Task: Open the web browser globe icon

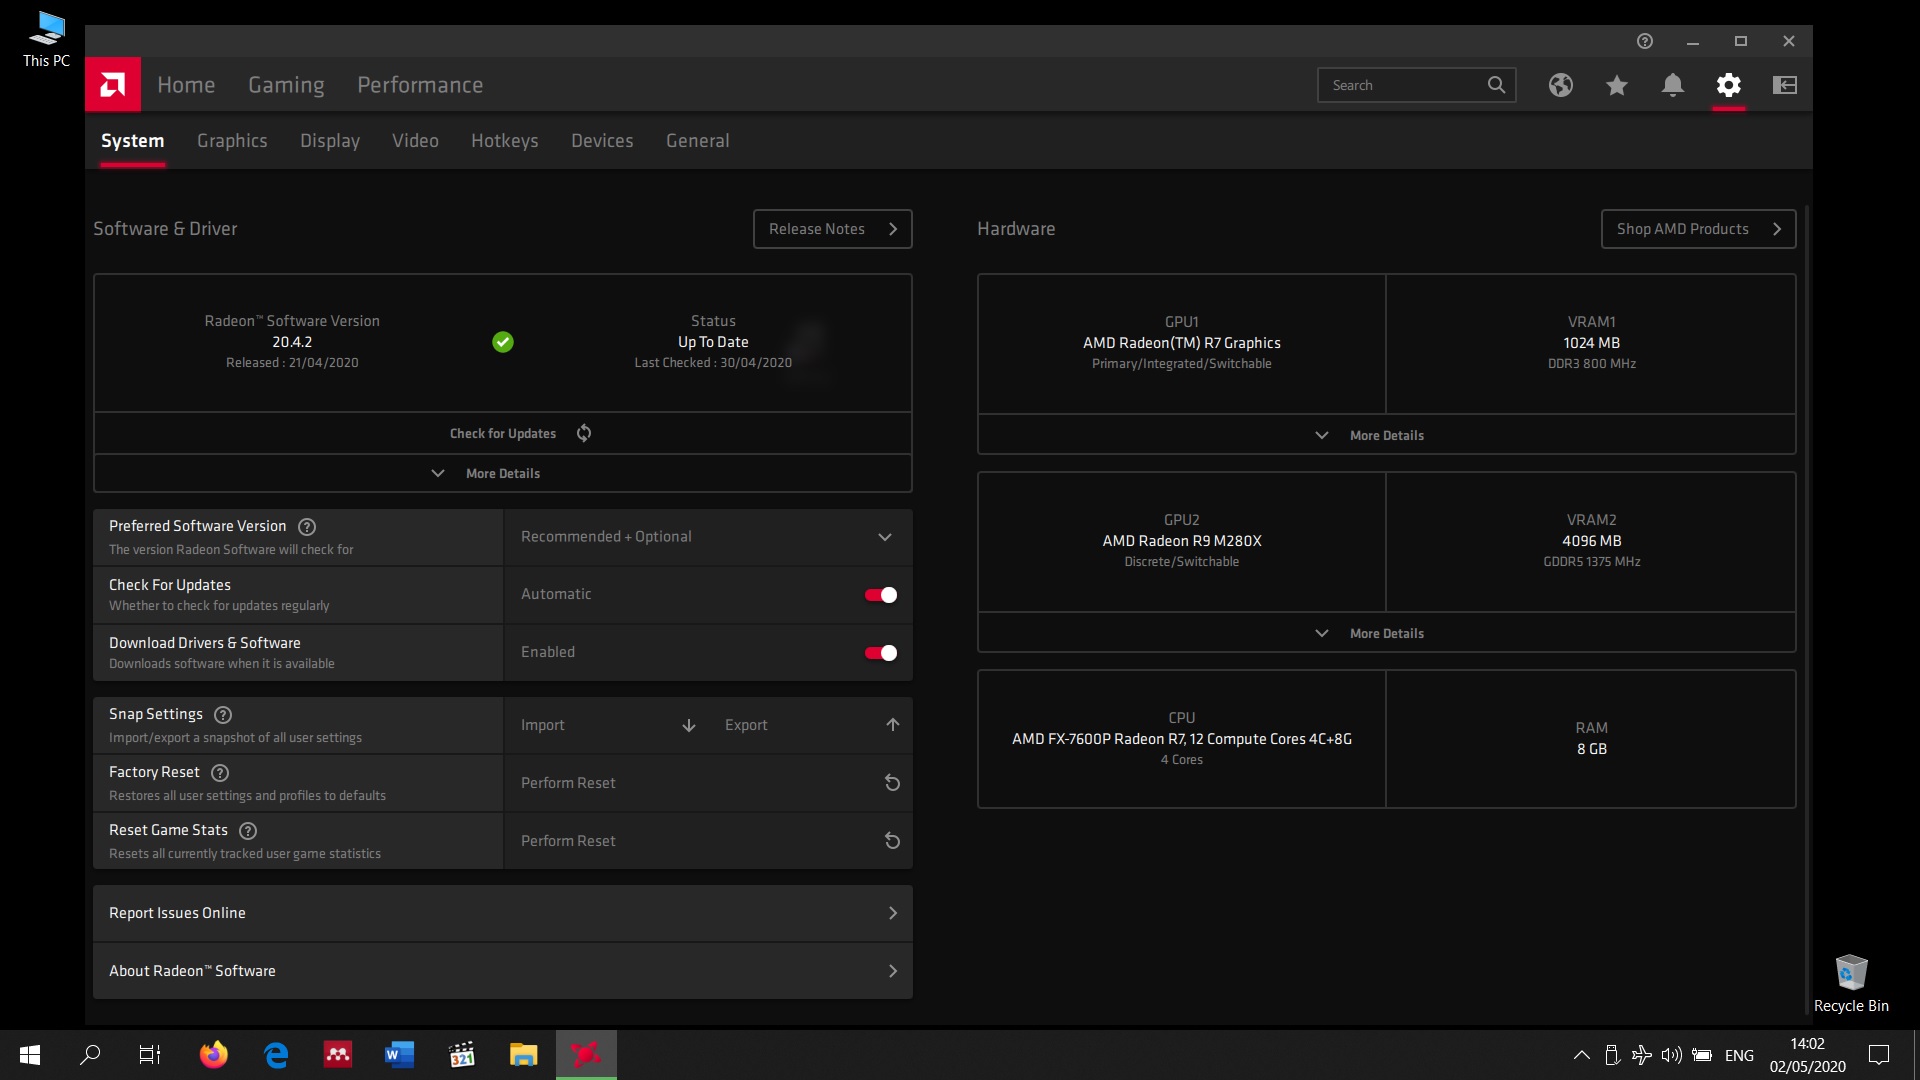Action: [1561, 85]
